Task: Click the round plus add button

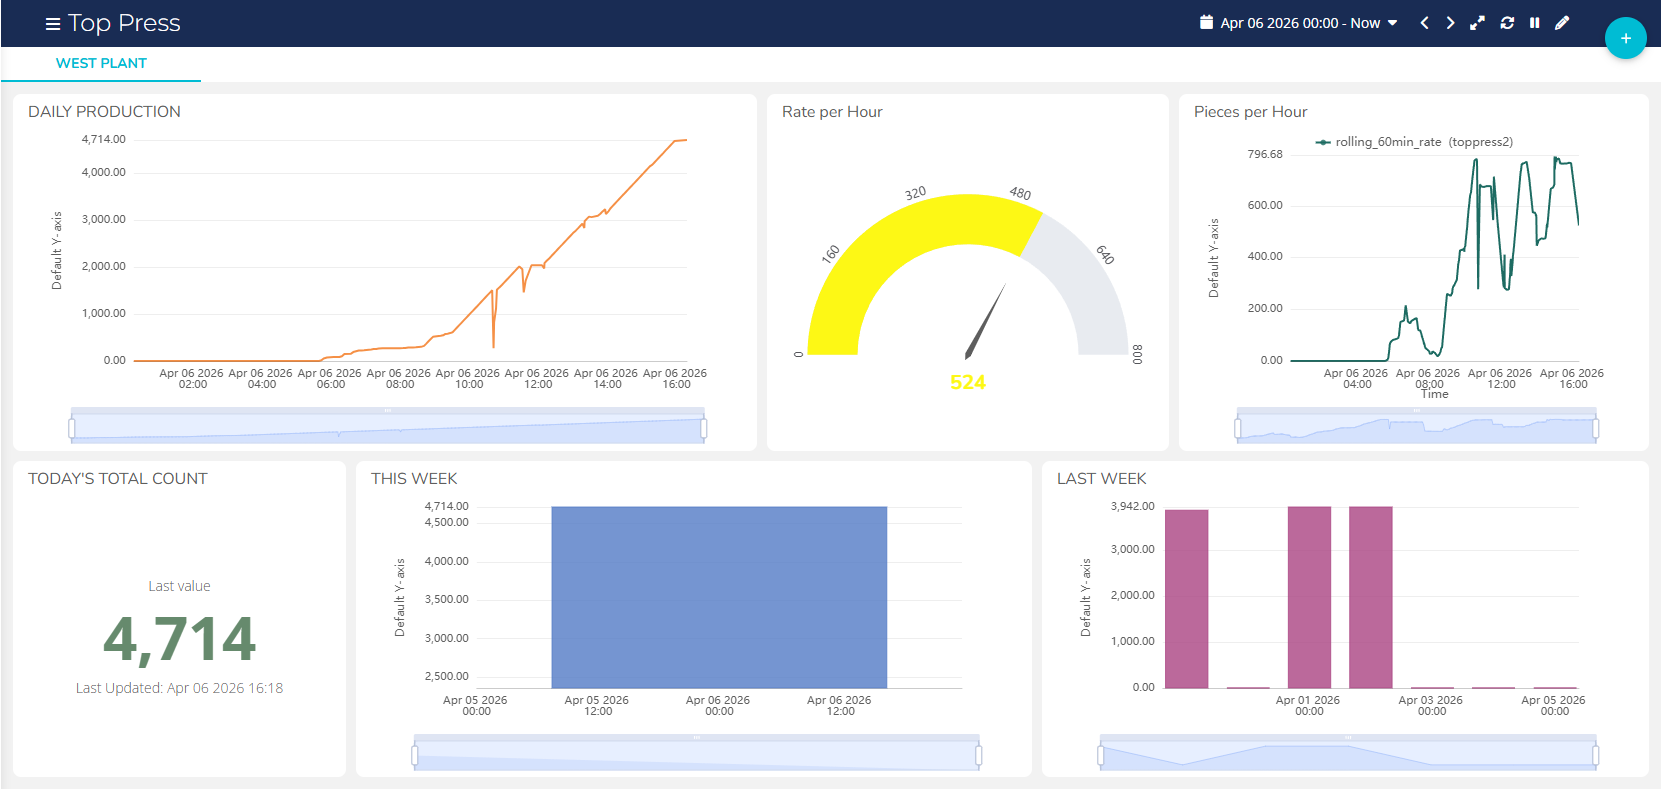Action: [x=1625, y=38]
